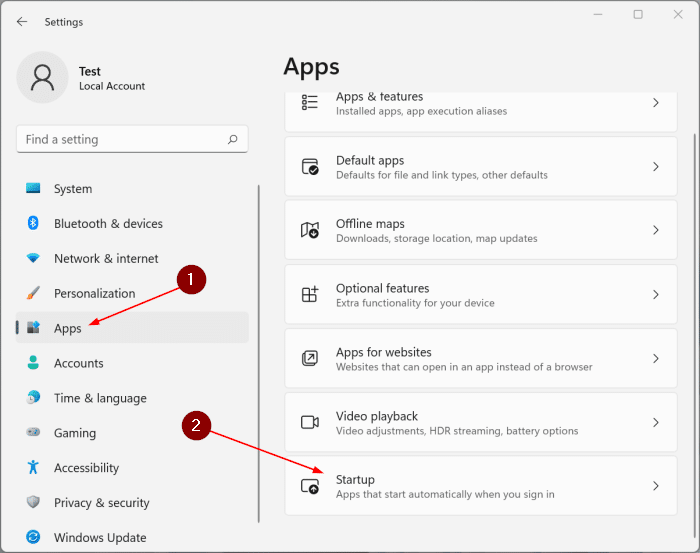Screen dimensions: 700x553
Task: Expand Apps & features chevron
Action: (656, 103)
